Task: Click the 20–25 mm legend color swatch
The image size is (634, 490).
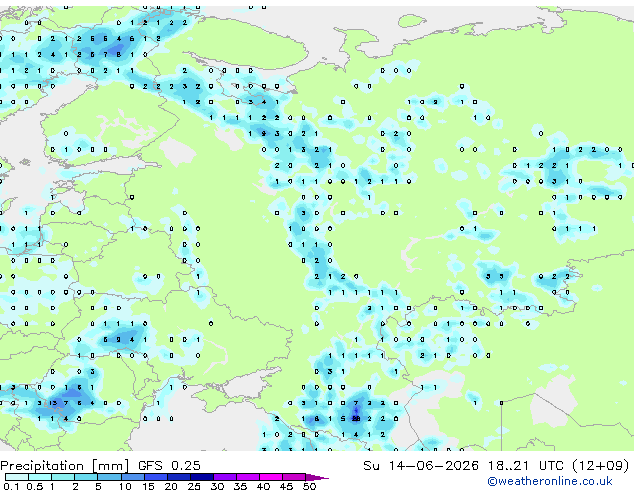Action: 178,477
